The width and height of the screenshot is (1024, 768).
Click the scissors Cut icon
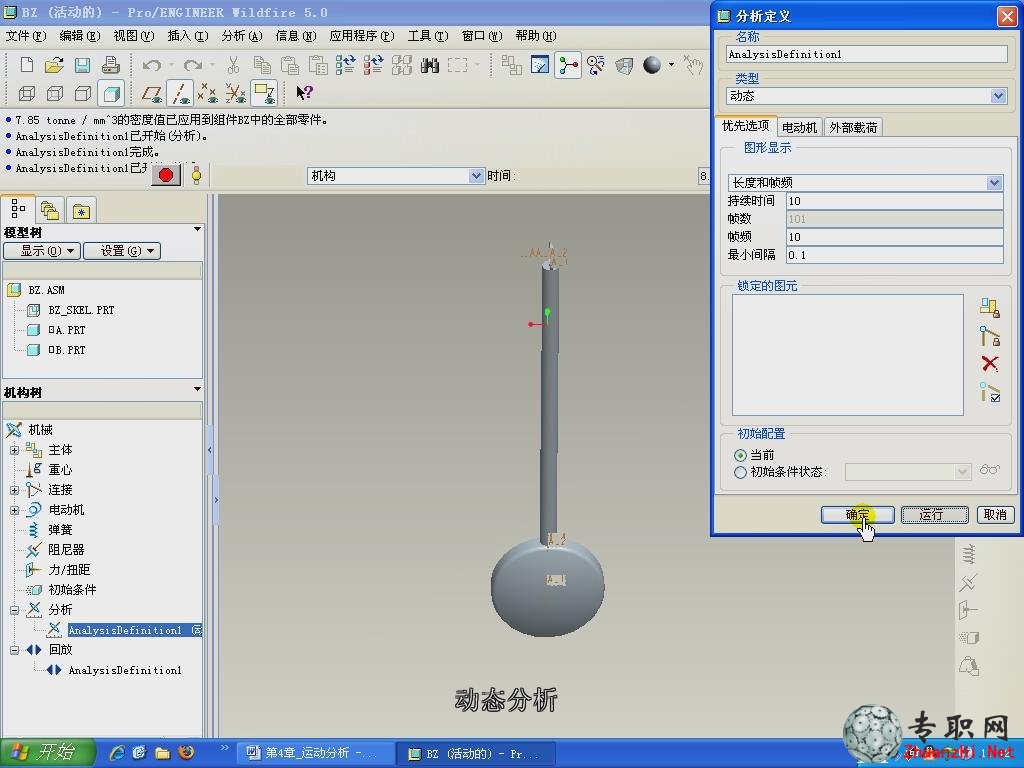[233, 65]
